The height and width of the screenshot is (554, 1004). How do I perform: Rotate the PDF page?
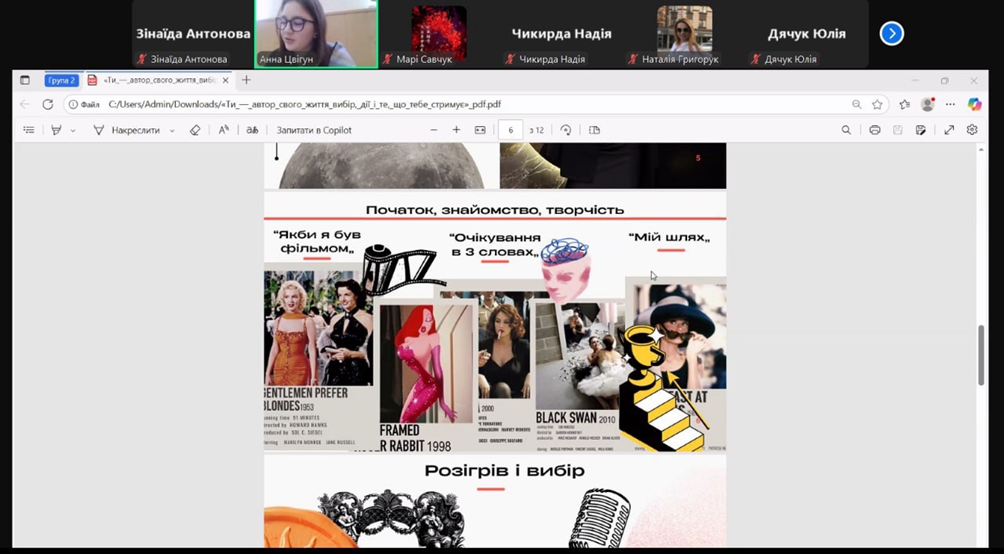(x=566, y=130)
